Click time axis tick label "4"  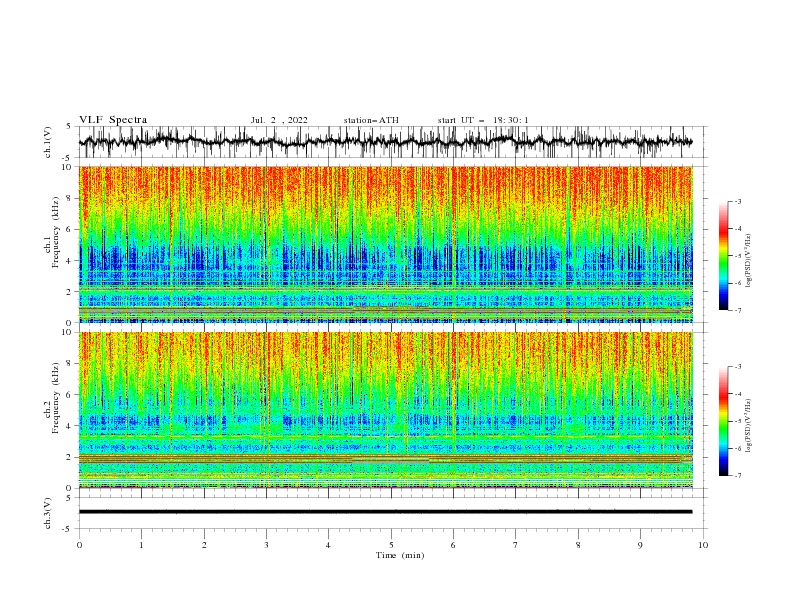point(328,545)
